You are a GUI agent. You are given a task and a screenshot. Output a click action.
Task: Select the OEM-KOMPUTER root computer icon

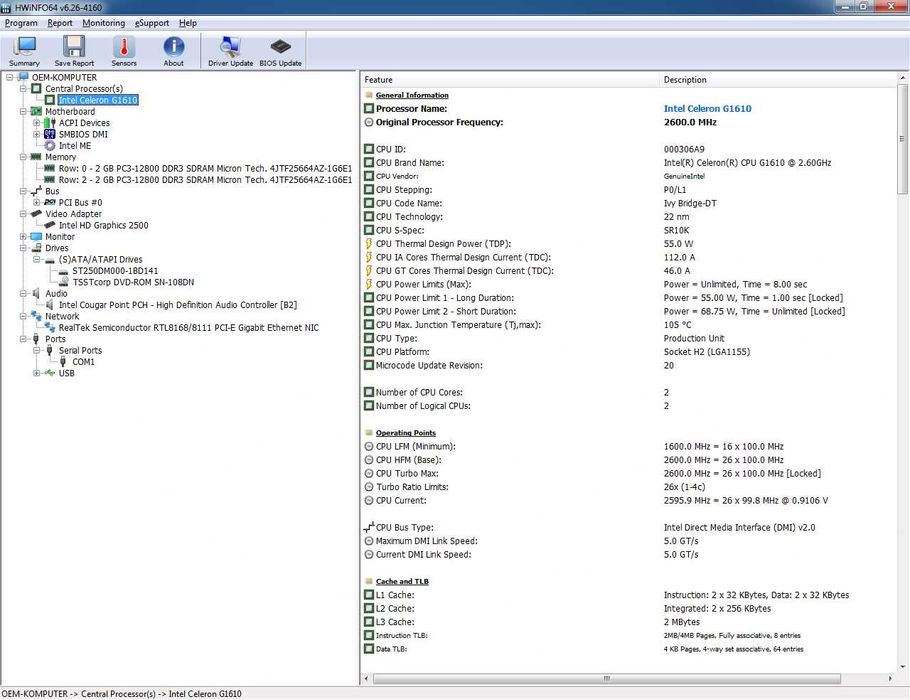(x=23, y=77)
